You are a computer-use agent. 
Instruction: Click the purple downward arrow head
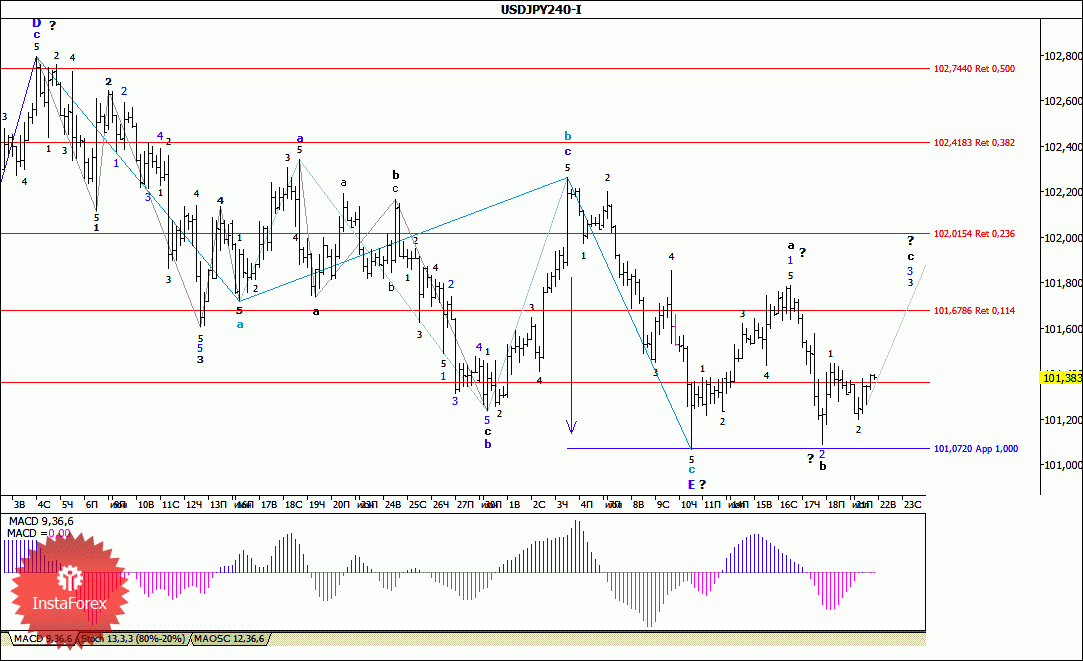point(571,428)
